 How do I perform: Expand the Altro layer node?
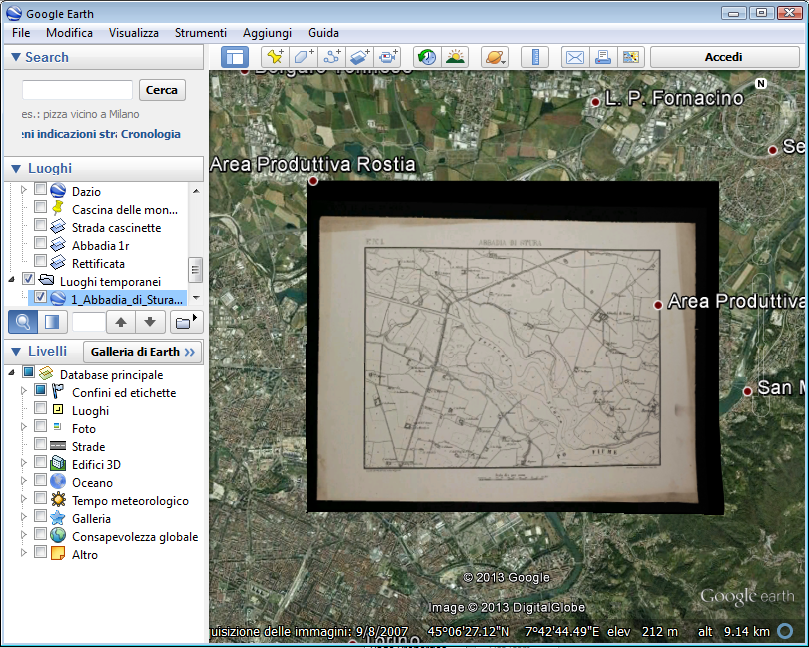[x=24, y=553]
